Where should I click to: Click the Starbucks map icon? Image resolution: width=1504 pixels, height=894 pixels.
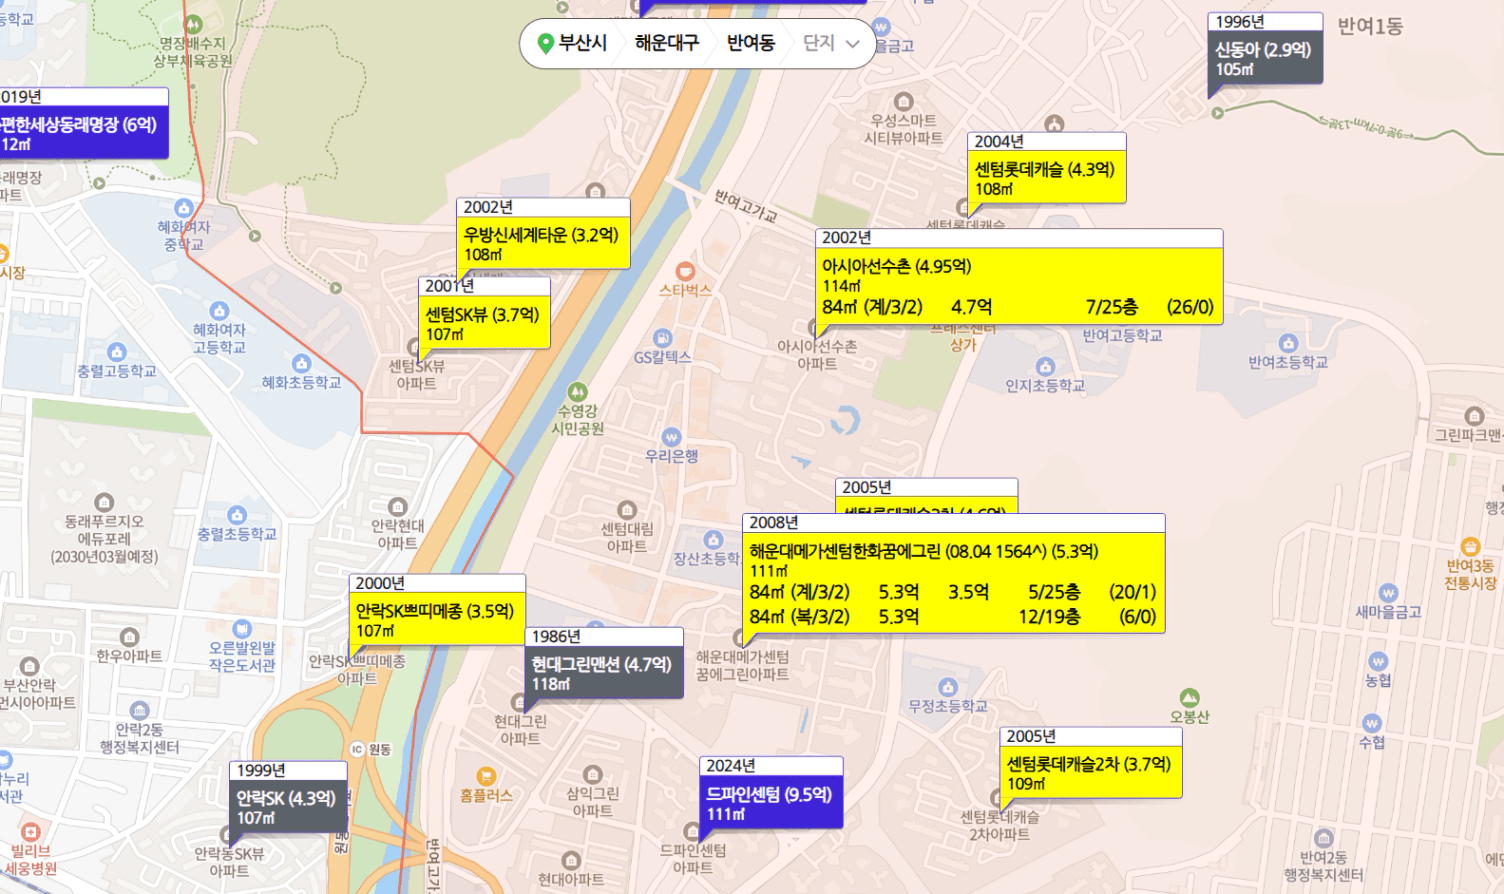point(685,271)
